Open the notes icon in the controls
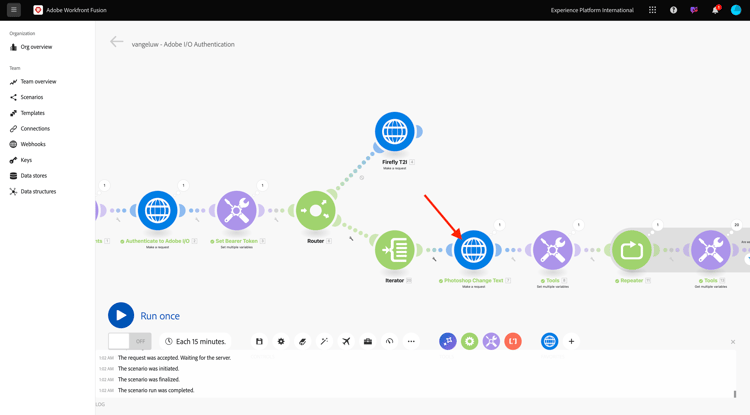 [x=302, y=341]
